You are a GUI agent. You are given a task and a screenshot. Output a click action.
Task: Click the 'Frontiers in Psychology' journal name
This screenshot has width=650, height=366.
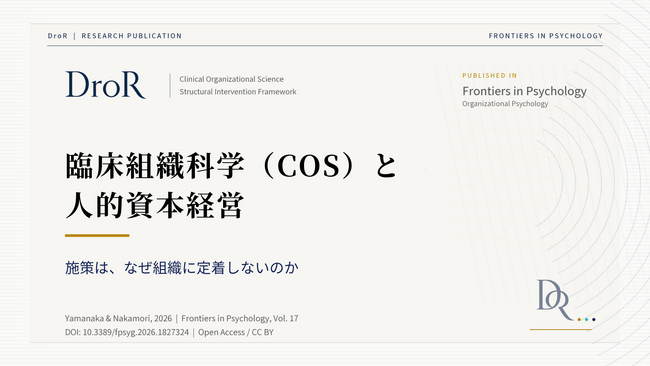524,91
